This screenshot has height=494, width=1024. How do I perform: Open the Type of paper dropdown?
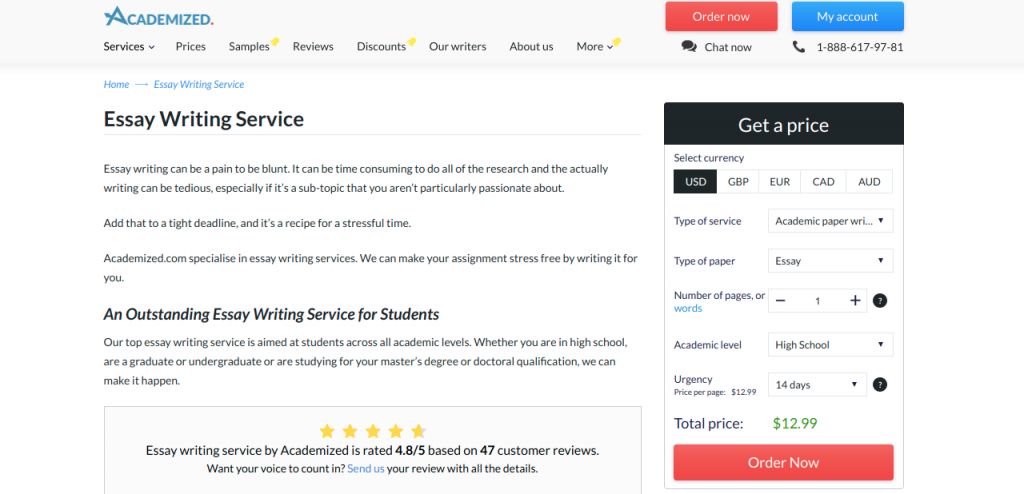pyautogui.click(x=831, y=261)
